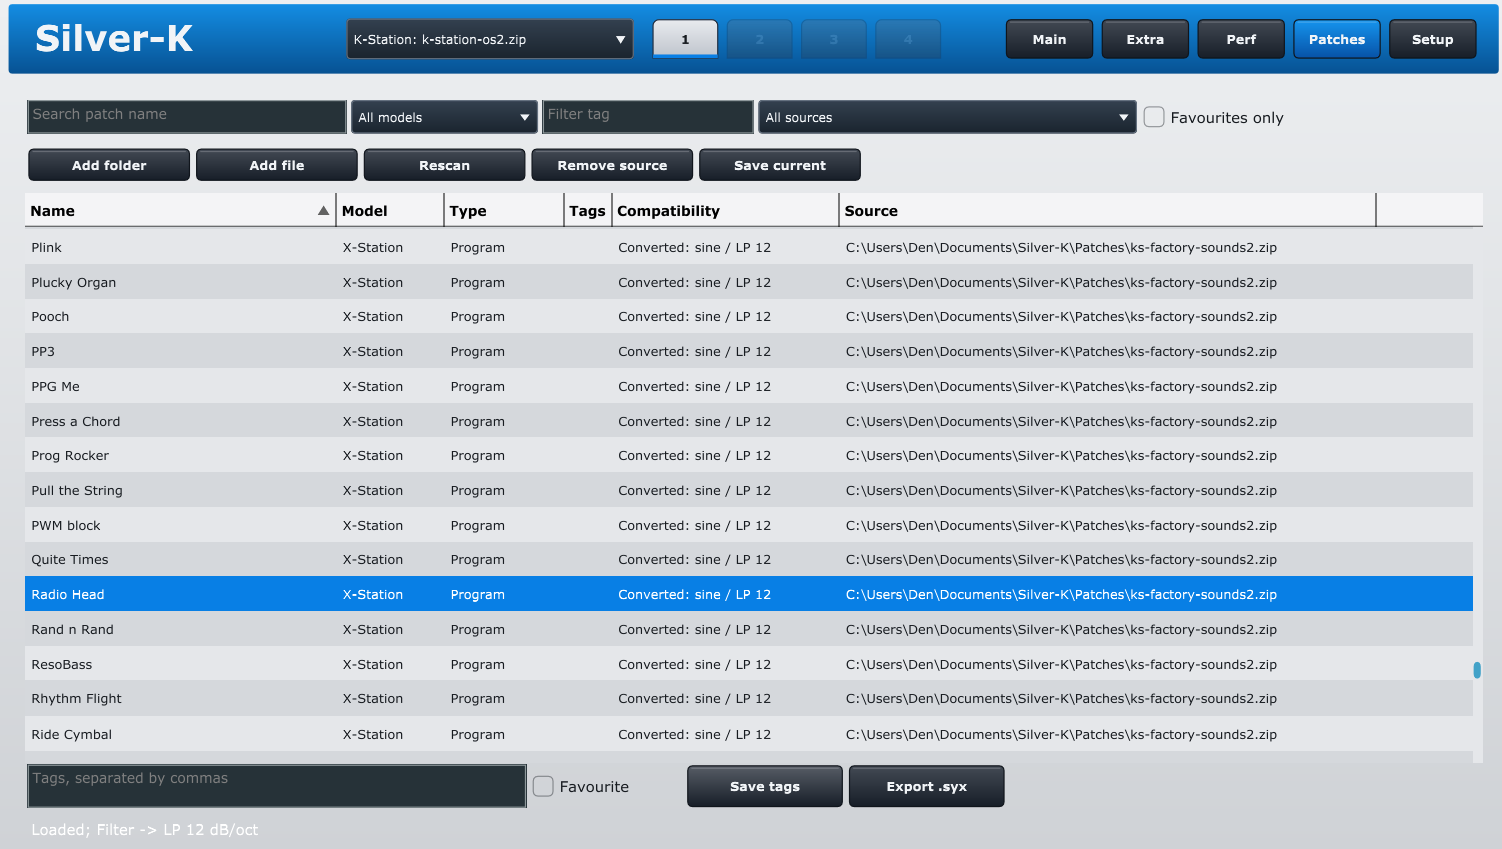1502x849 pixels.
Task: Click the patch list scrollbar thumb
Action: [1477, 670]
